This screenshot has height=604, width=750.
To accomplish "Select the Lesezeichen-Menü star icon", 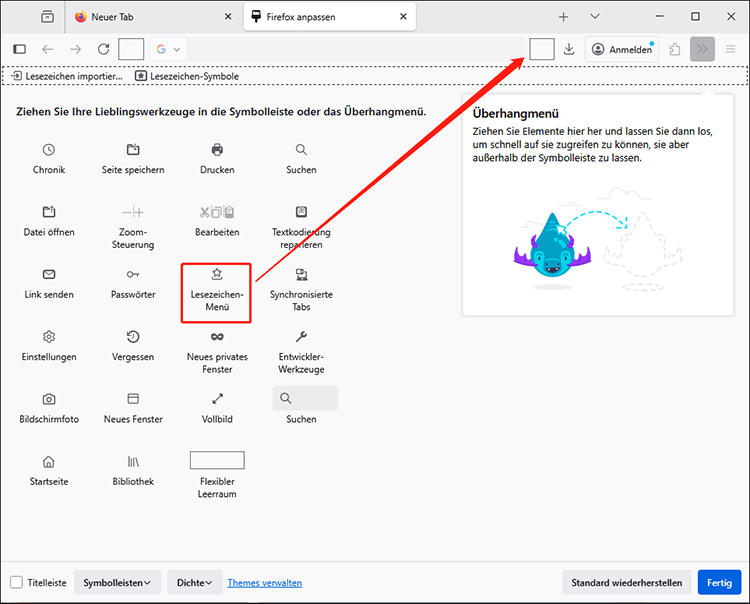I will (x=217, y=274).
